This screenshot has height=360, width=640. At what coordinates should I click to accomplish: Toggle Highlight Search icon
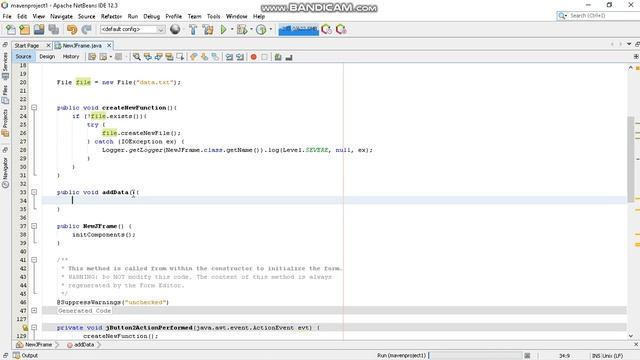169,57
